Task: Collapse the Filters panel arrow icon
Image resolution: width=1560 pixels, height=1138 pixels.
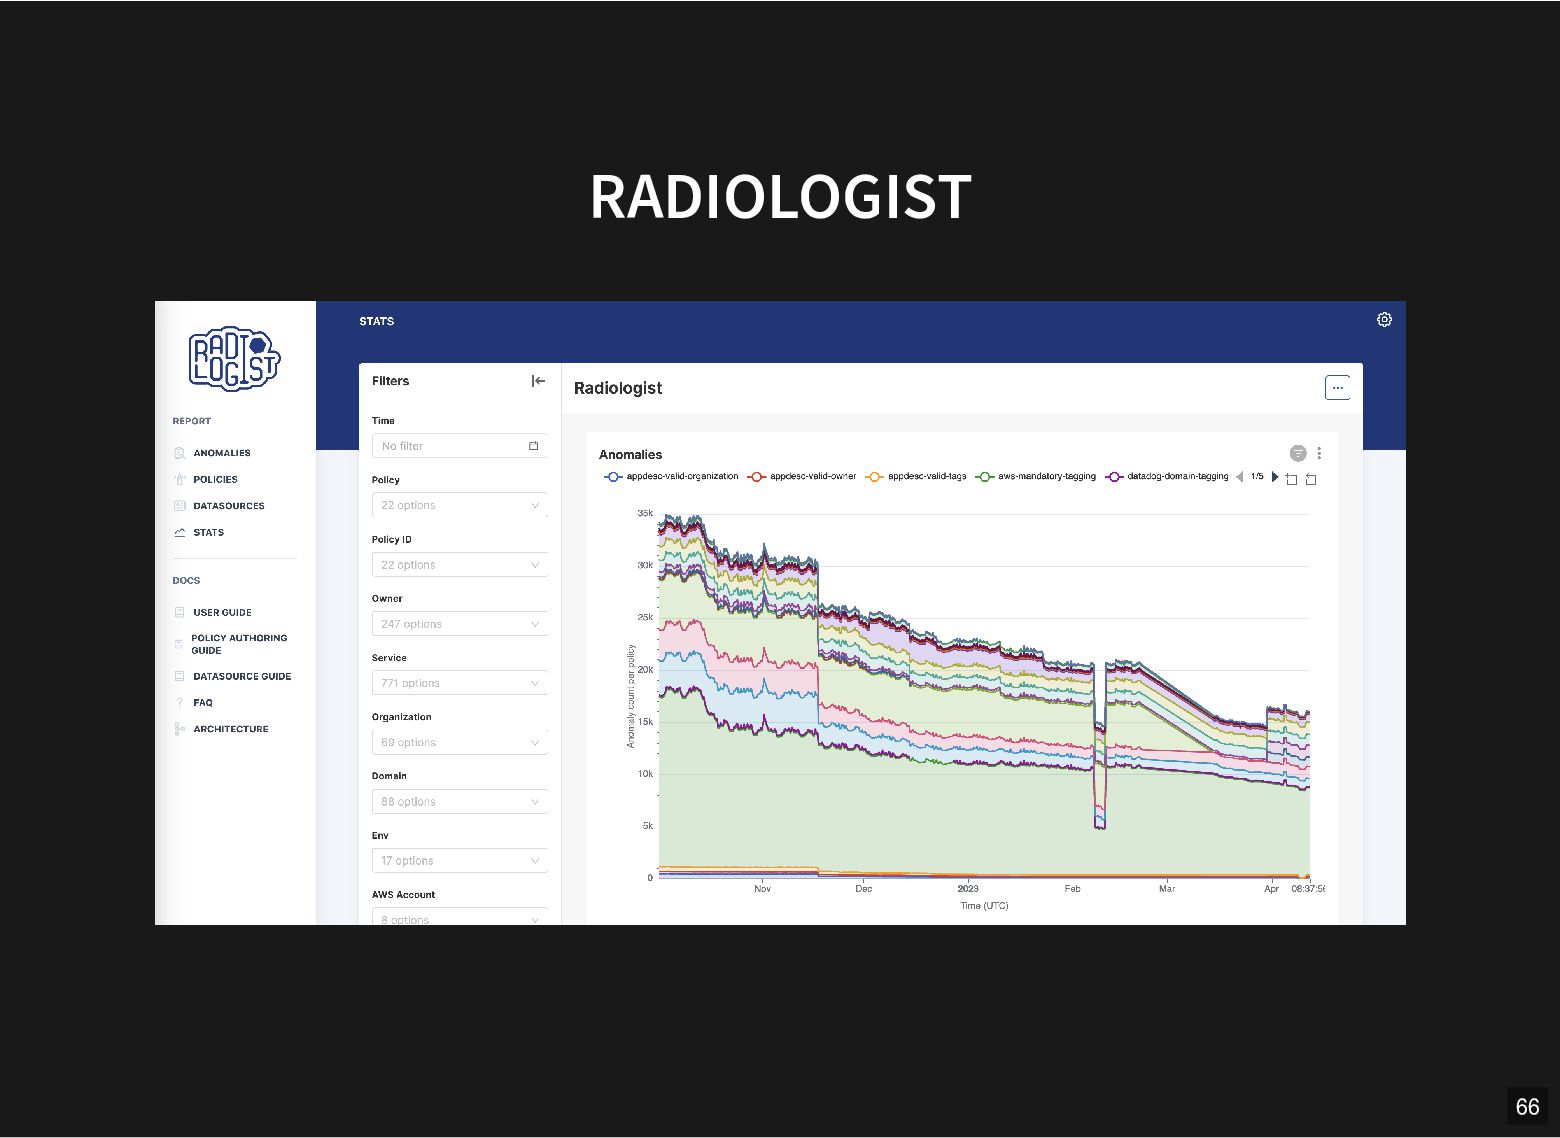Action: [538, 381]
